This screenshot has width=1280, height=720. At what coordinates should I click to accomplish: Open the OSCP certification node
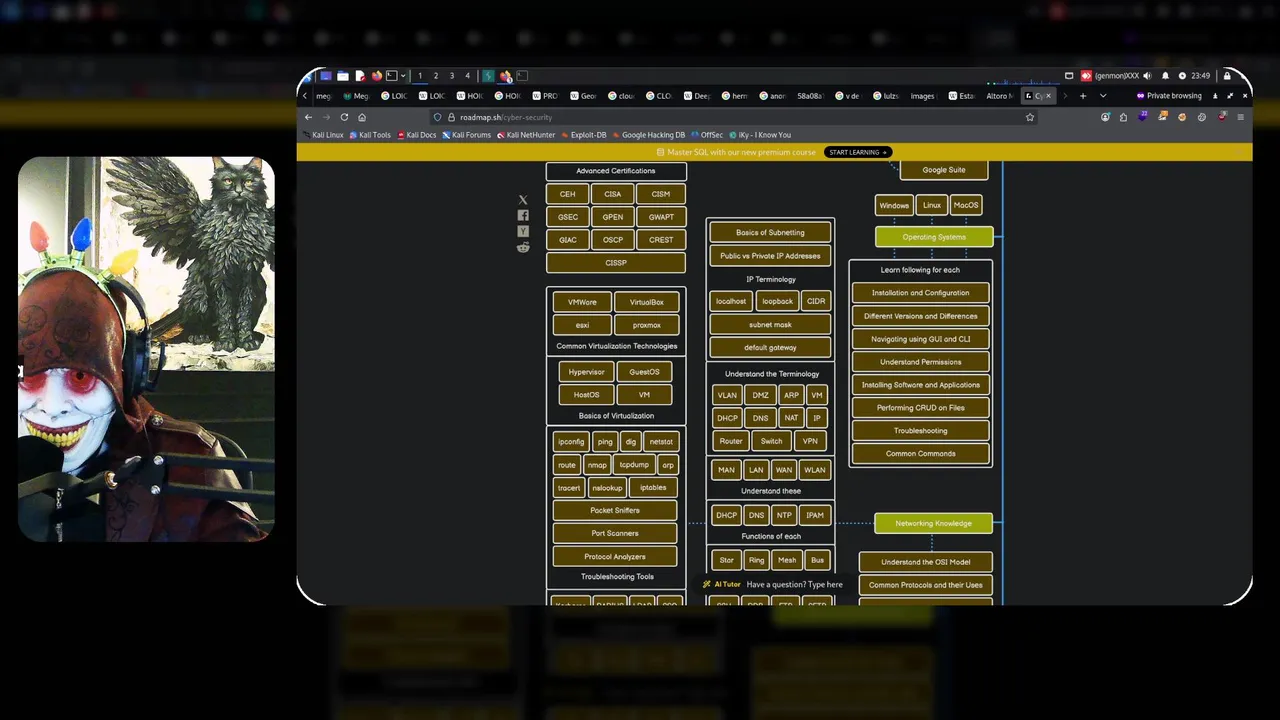[613, 240]
